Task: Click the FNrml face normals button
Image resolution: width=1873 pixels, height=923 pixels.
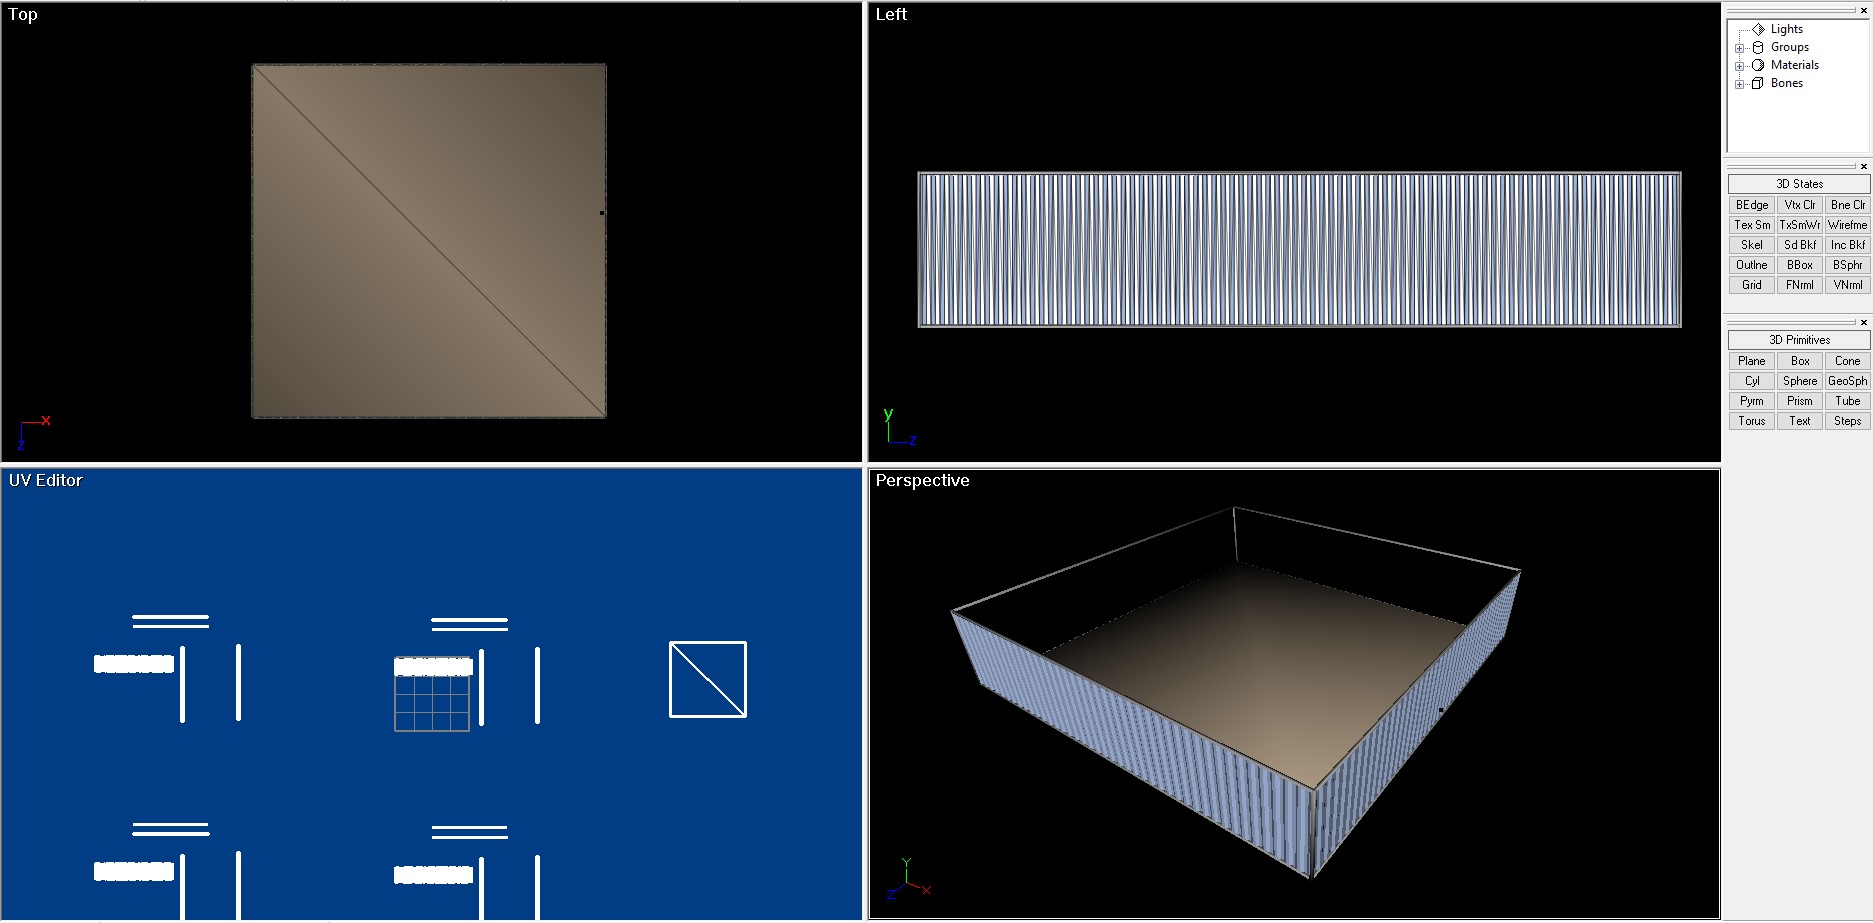Action: pos(1799,285)
